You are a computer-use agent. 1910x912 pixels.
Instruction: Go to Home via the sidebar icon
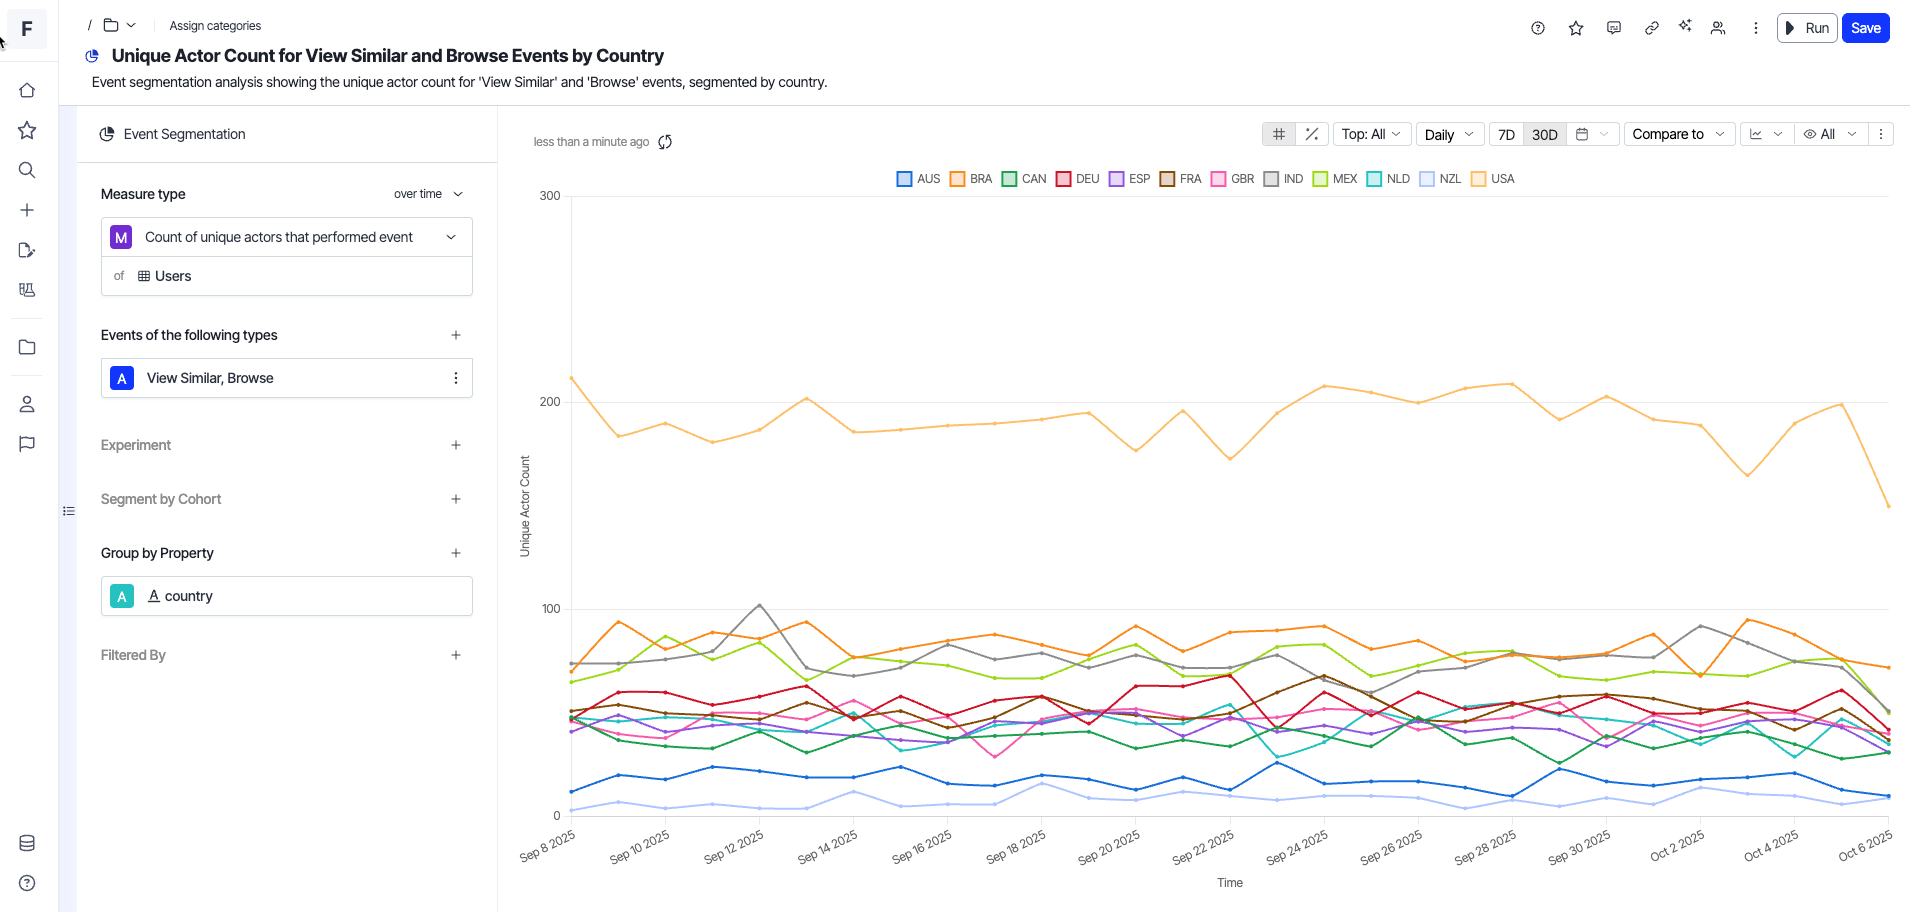tap(27, 90)
